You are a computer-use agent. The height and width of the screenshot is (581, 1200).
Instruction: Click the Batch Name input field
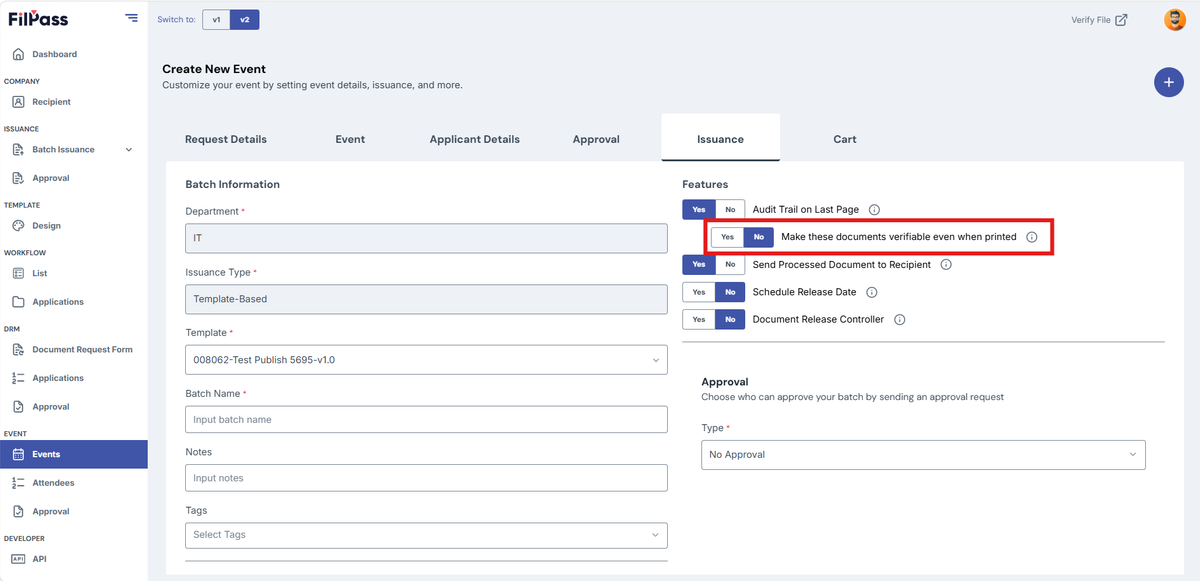pyautogui.click(x=426, y=420)
